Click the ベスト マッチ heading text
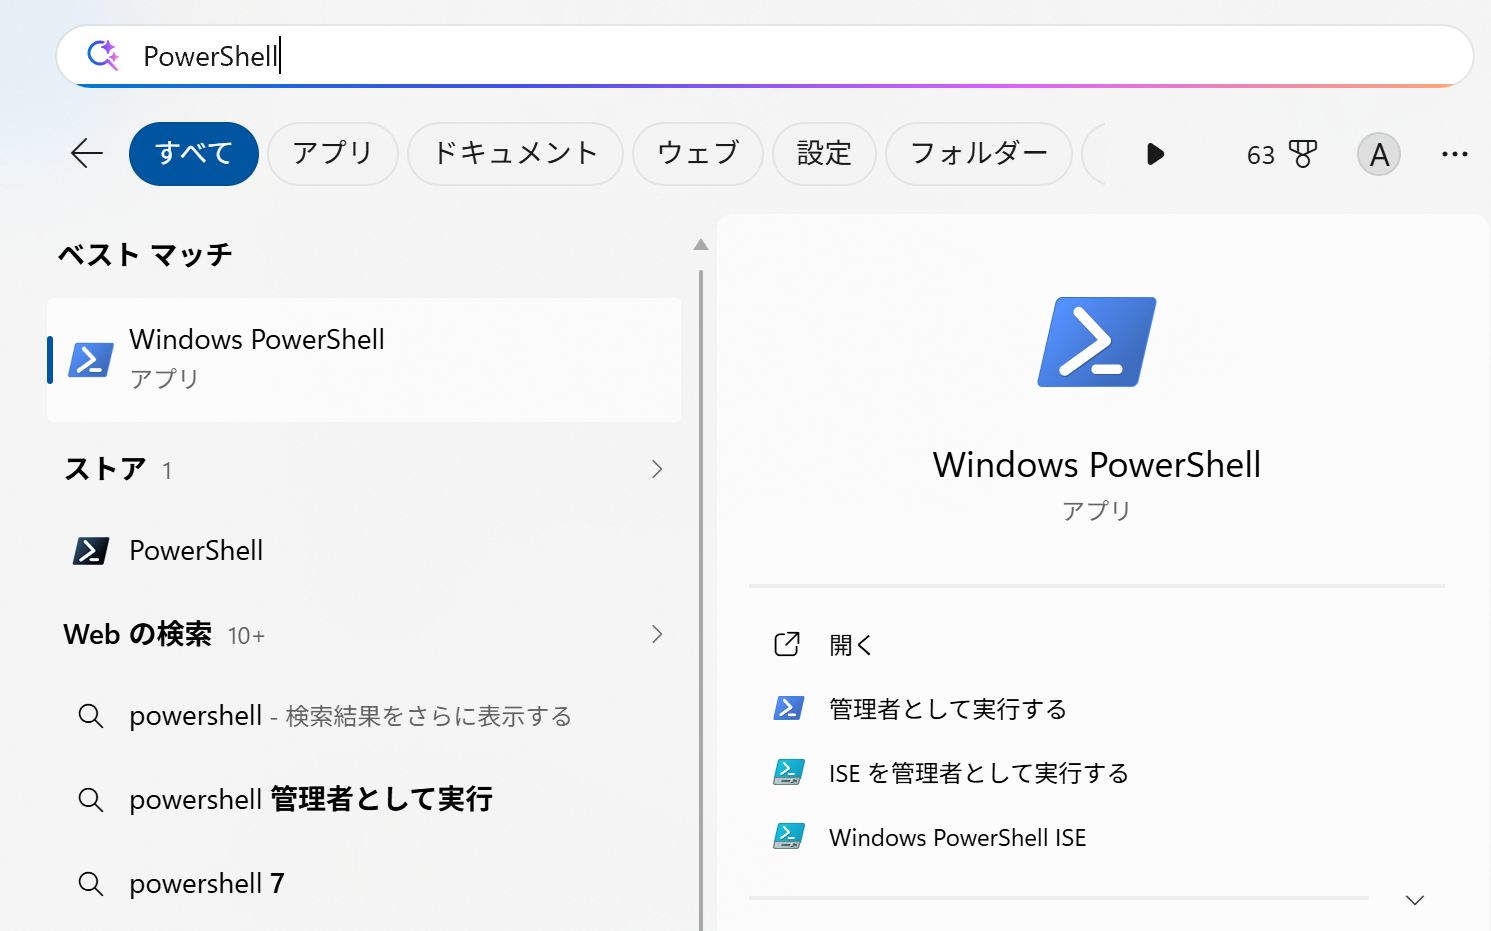The image size is (1491, 931). click(x=145, y=255)
